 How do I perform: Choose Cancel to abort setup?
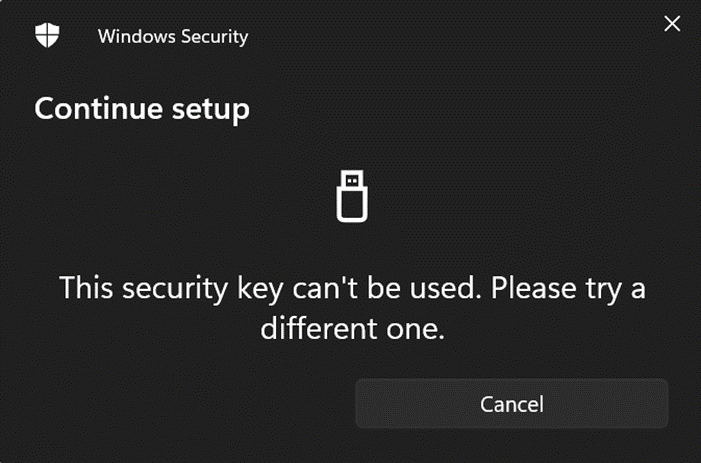click(511, 404)
